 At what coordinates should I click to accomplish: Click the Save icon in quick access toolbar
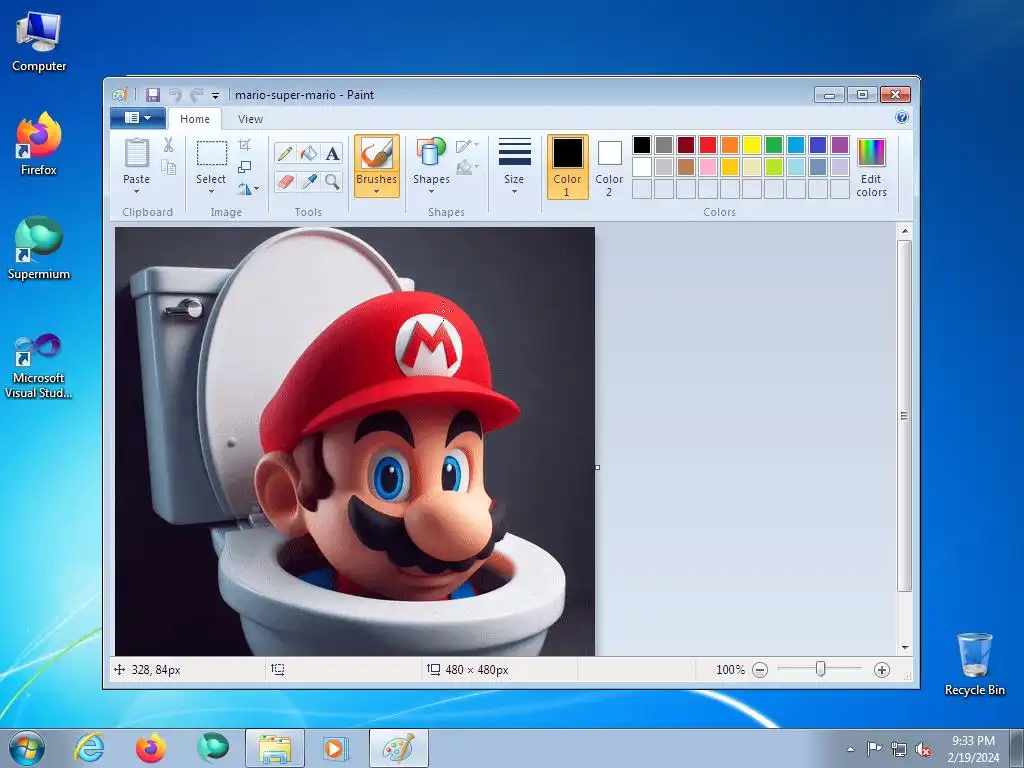(x=153, y=95)
